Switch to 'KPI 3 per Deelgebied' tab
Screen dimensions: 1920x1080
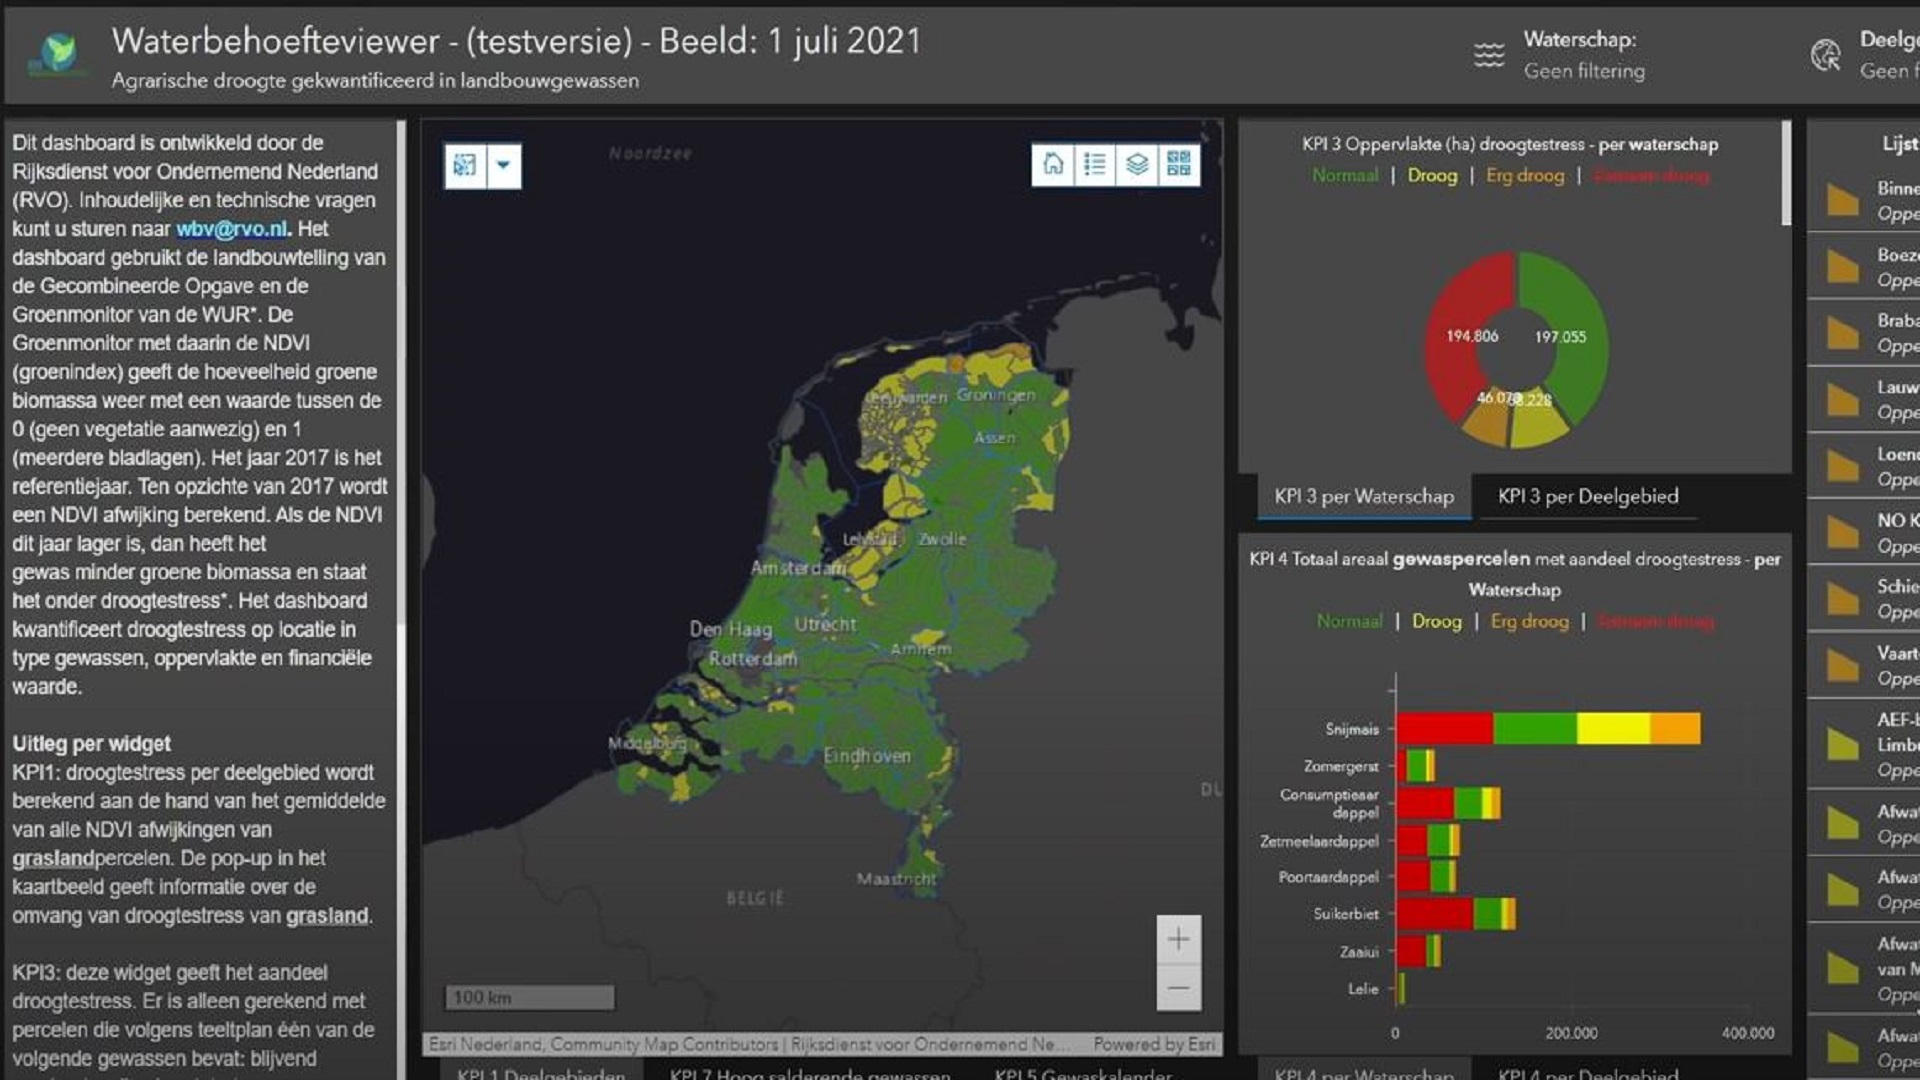point(1588,496)
